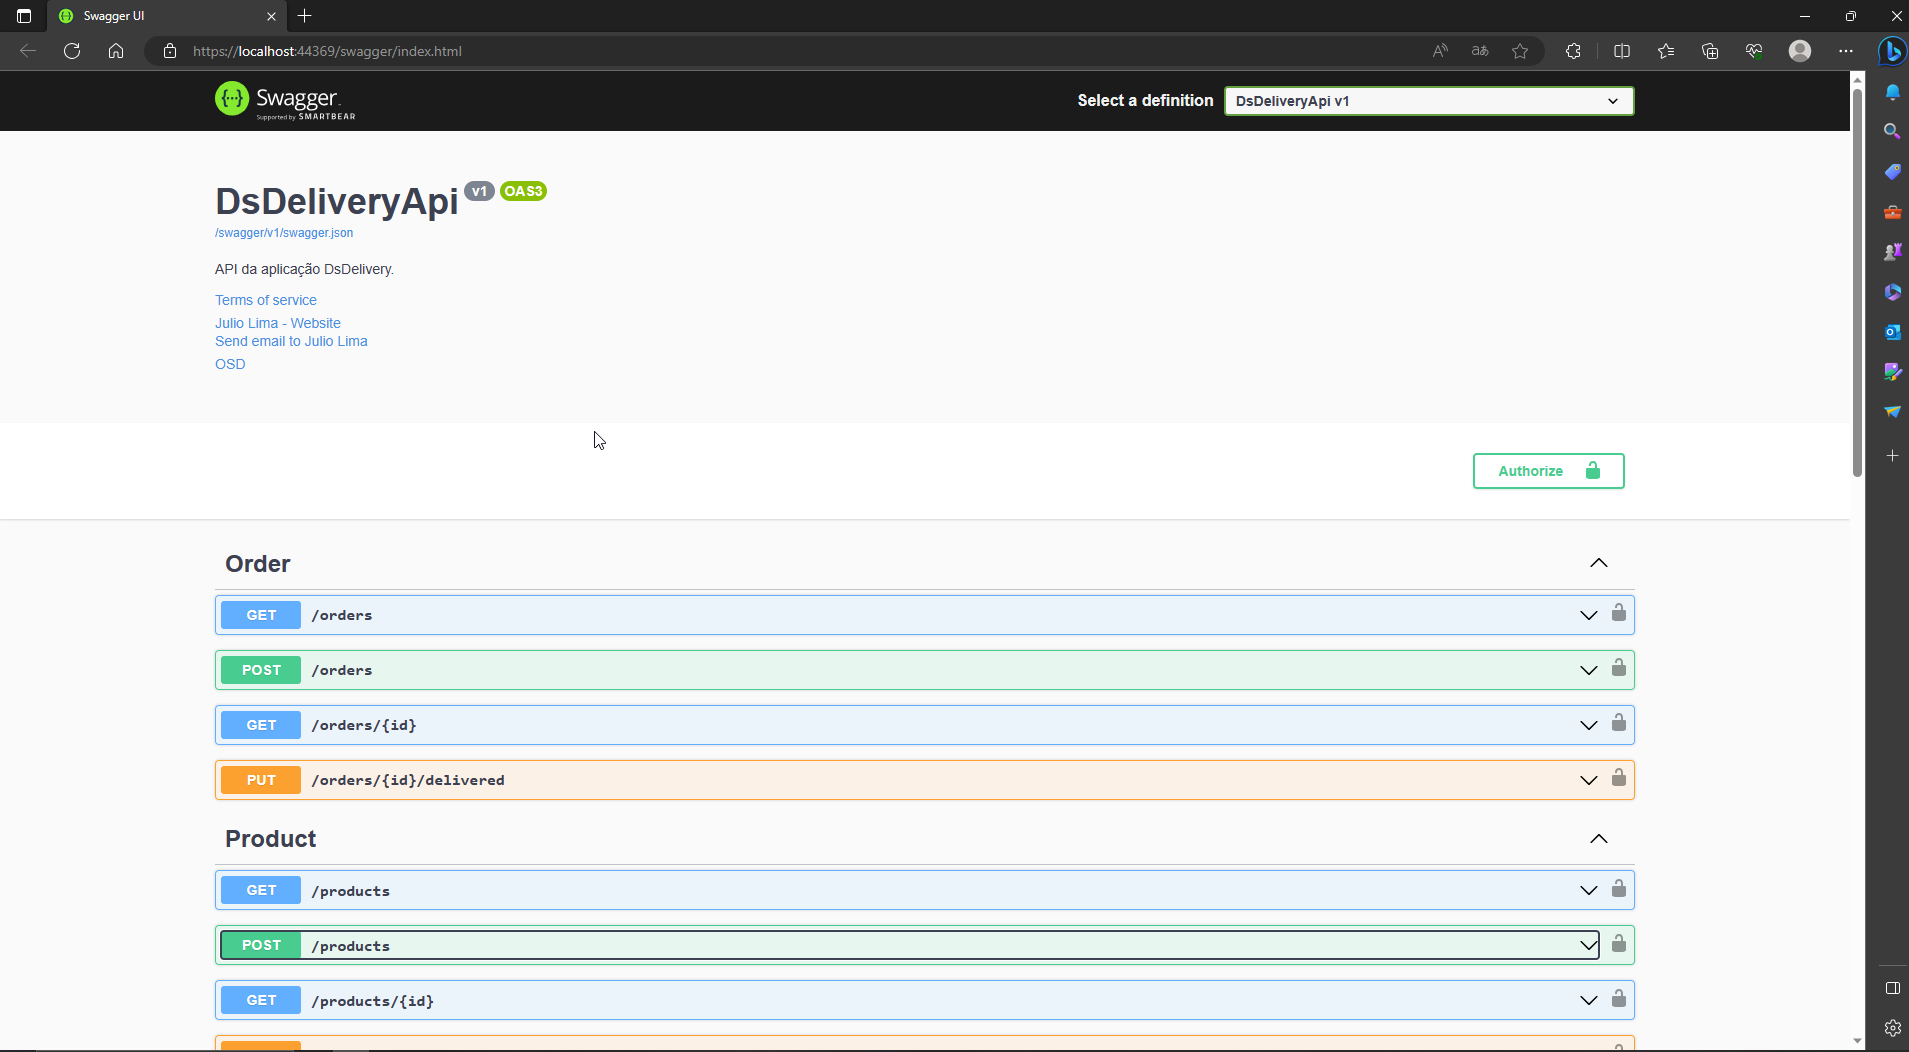Click the lock icon on GET /products
1909x1052 pixels.
tap(1618, 889)
